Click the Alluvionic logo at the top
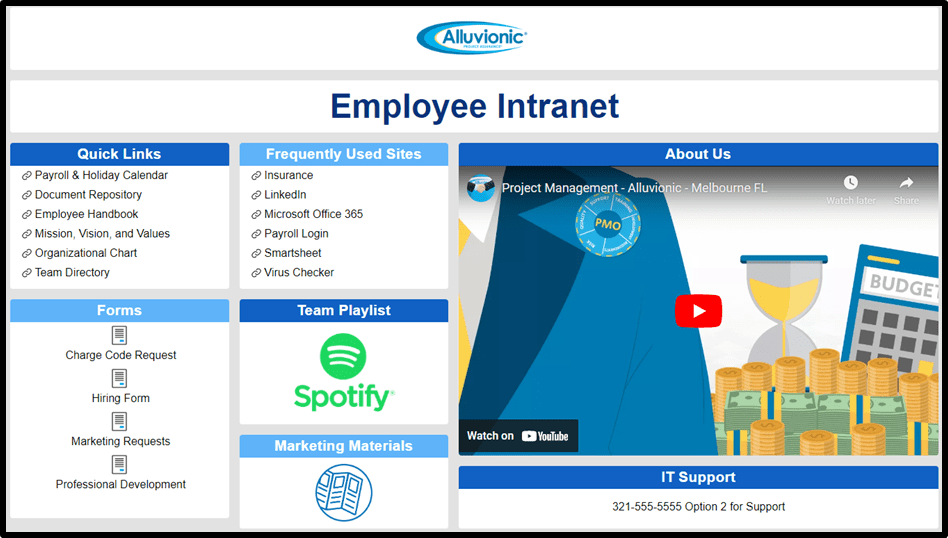The image size is (948, 538). pos(472,37)
